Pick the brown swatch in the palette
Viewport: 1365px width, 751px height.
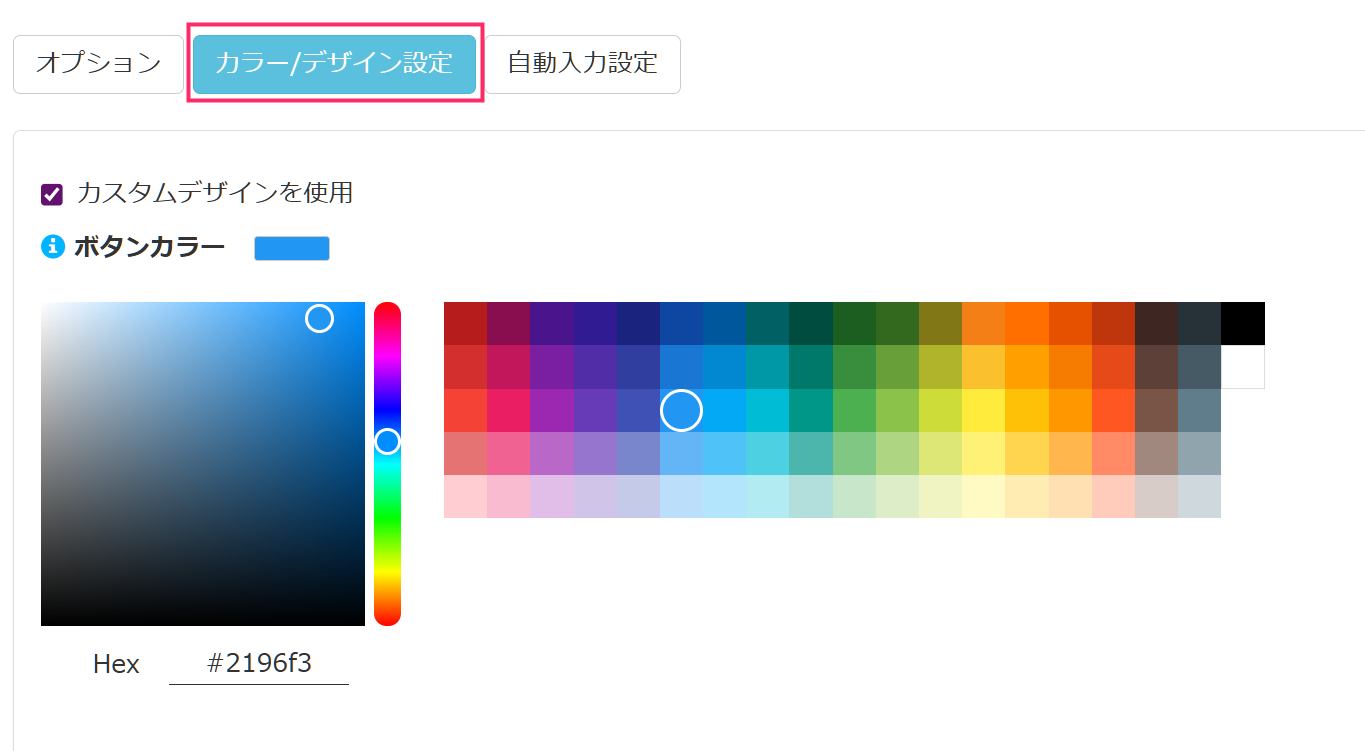click(x=1156, y=410)
